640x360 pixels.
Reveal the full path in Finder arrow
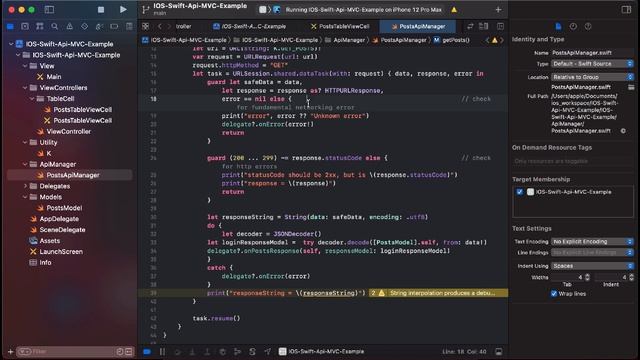(623, 131)
